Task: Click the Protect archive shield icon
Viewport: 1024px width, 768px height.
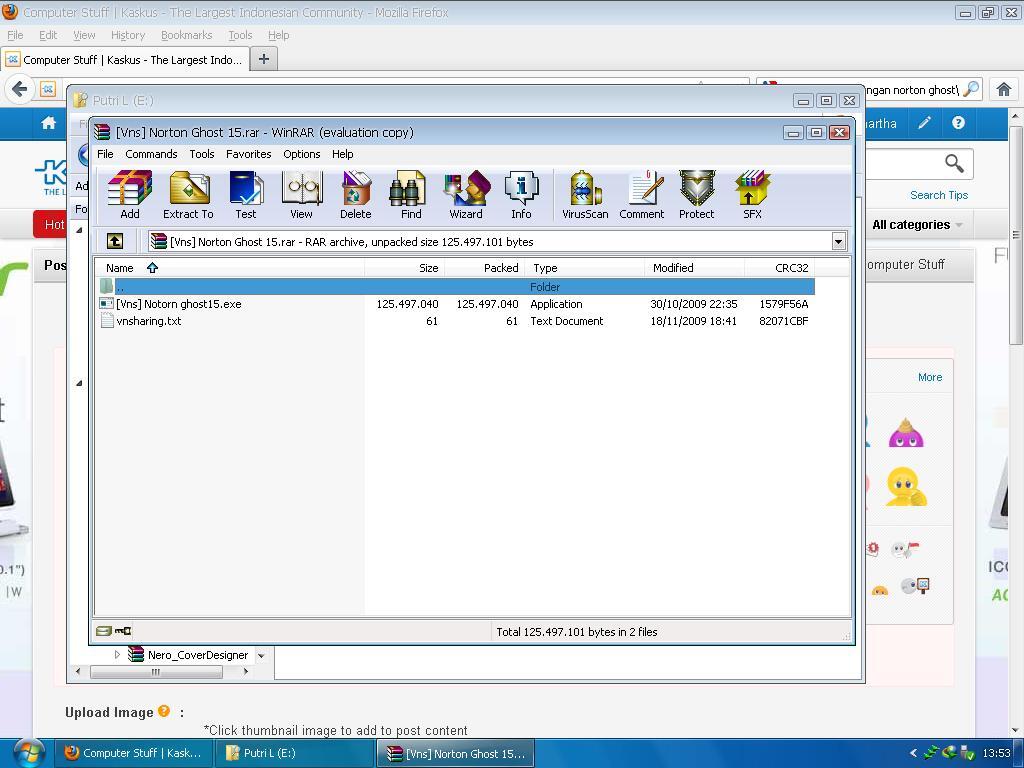Action: pos(696,194)
